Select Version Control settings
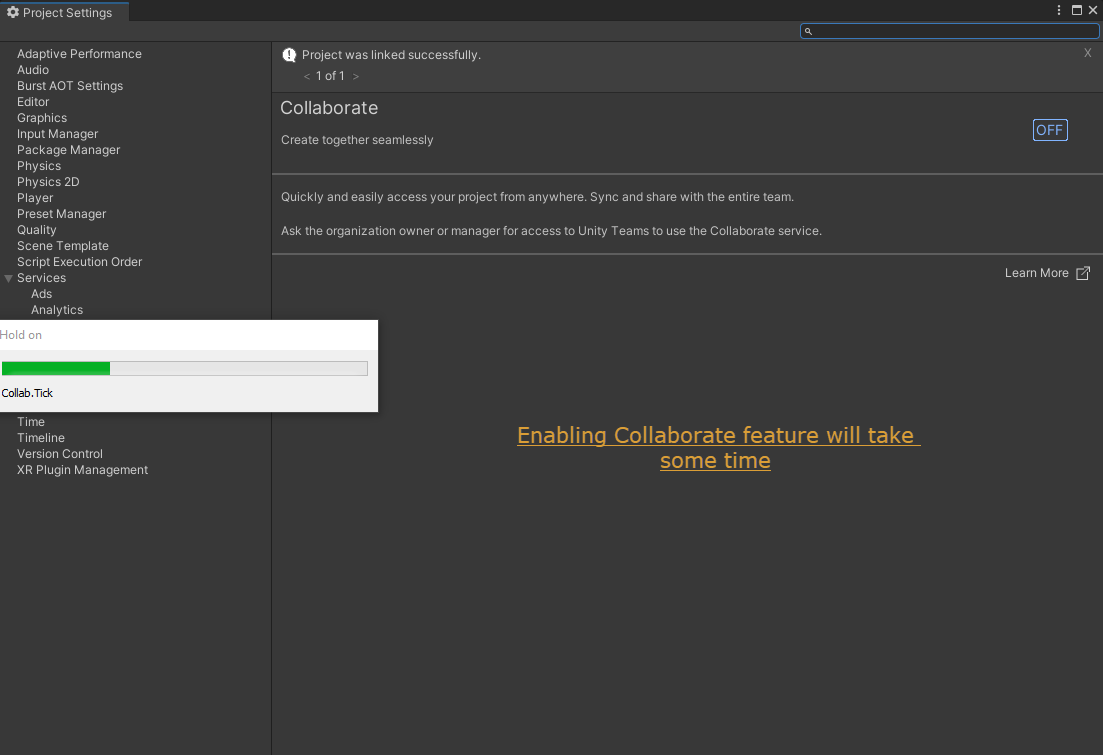Screen dimensions: 1103x755 coord(60,454)
